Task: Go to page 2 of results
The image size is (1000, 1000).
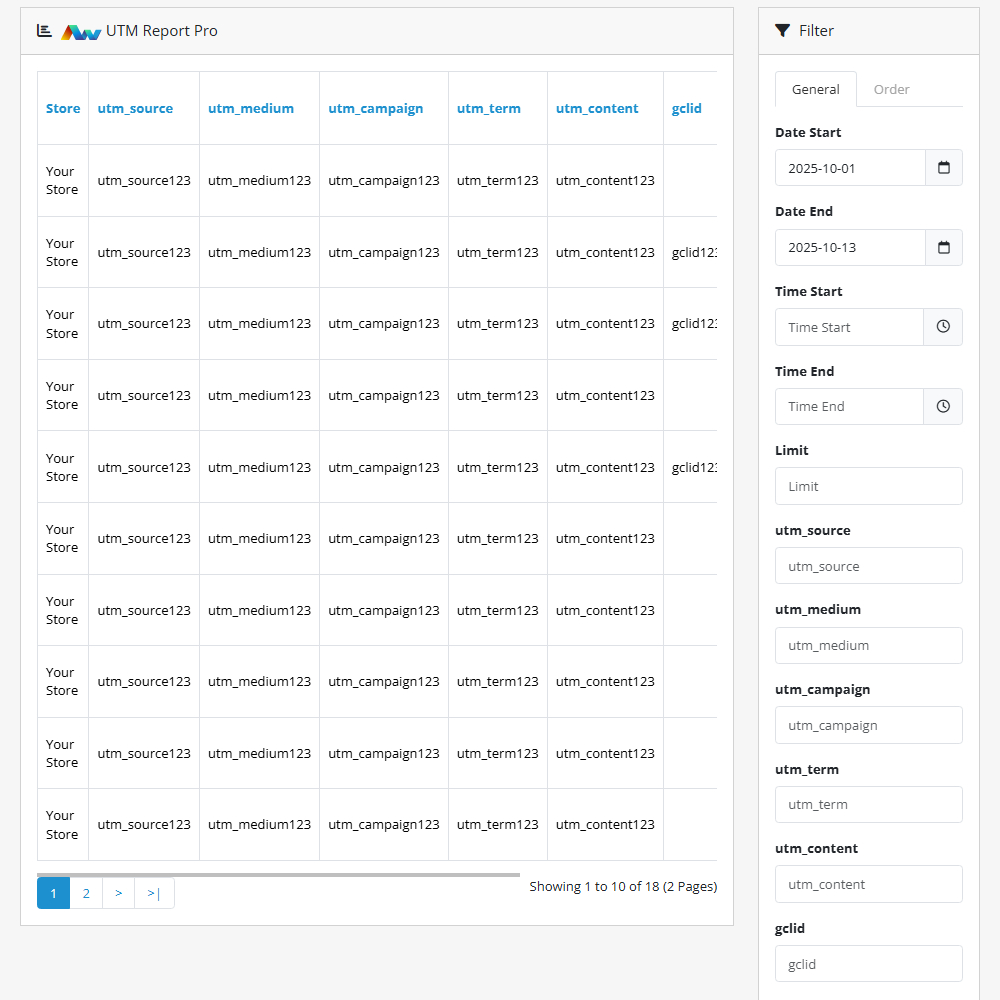Action: [x=86, y=893]
